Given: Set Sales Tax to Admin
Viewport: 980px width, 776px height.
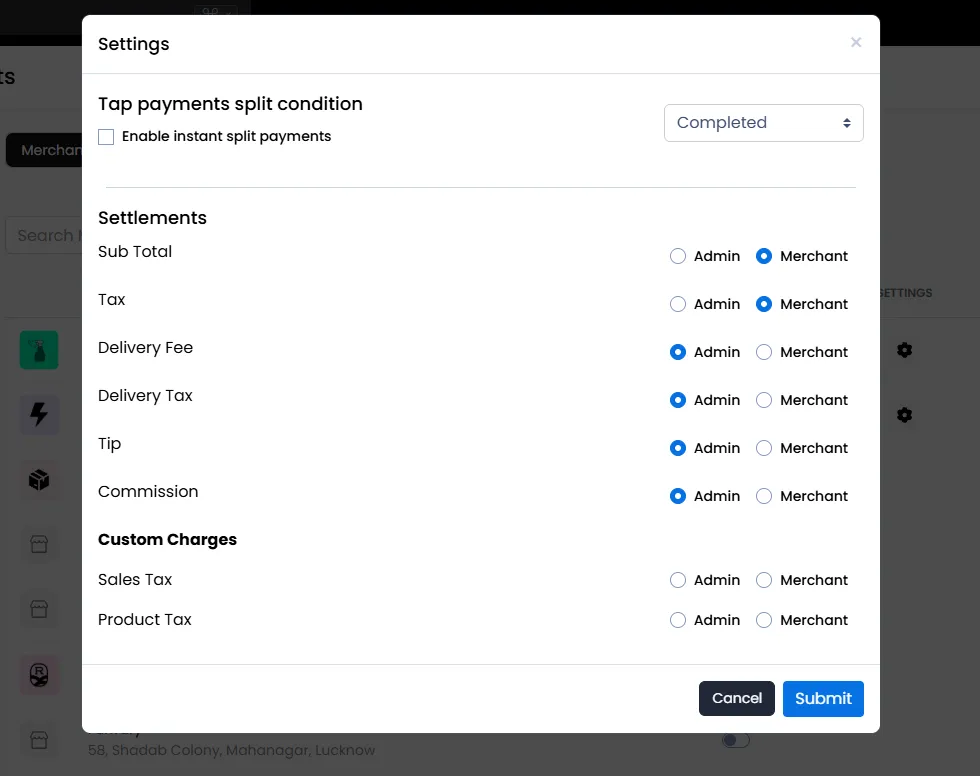Looking at the screenshot, I should click(x=678, y=580).
